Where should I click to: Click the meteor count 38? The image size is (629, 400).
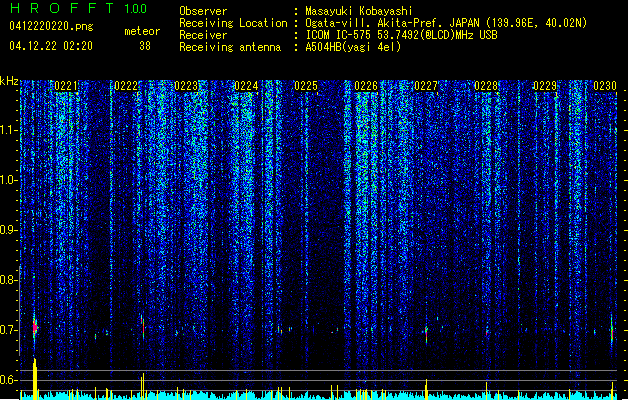pyautogui.click(x=145, y=46)
